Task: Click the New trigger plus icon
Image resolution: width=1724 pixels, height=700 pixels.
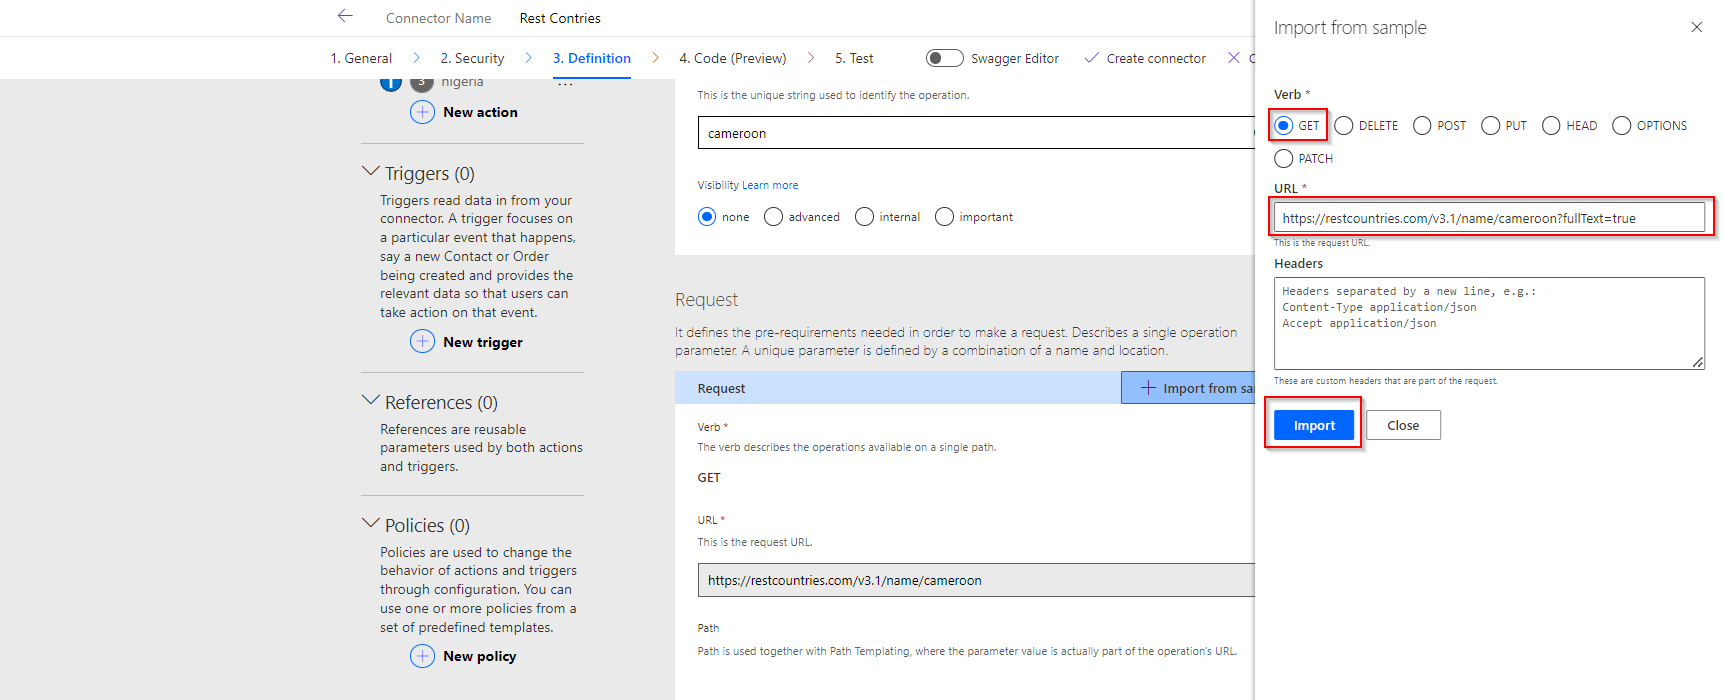Action: tap(422, 342)
